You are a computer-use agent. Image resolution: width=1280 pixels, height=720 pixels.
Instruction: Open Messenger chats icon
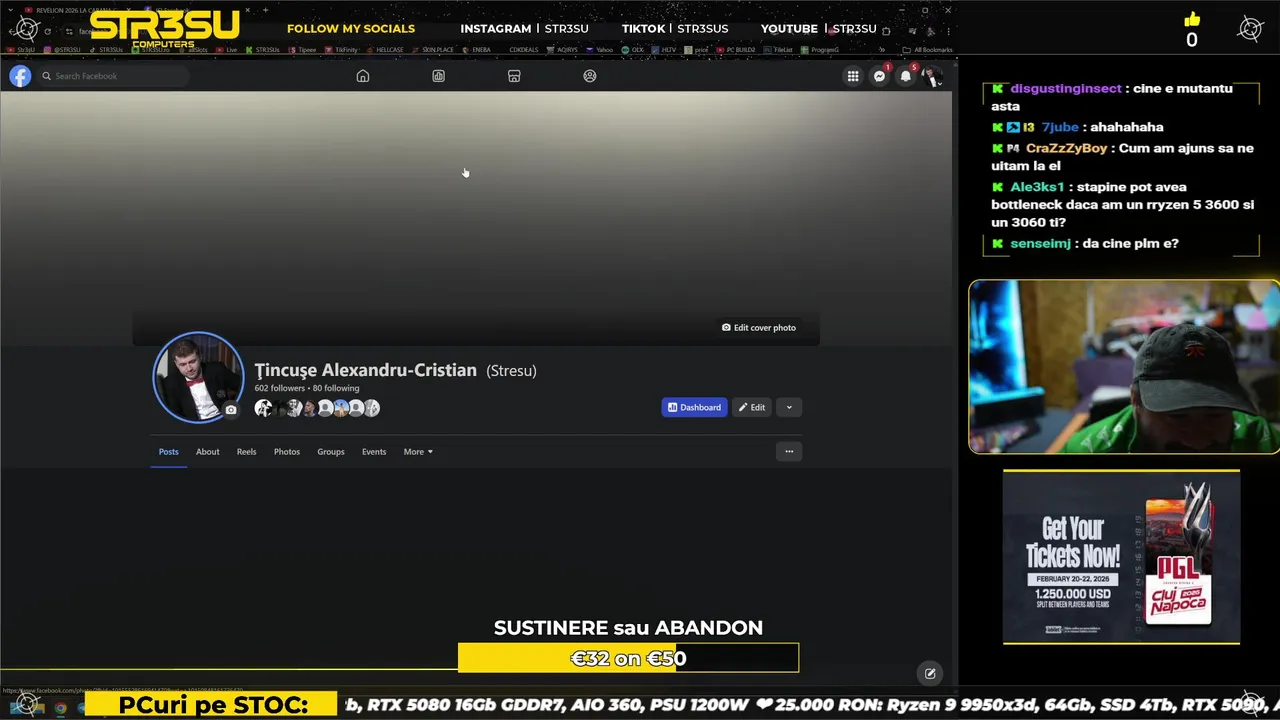click(x=879, y=76)
